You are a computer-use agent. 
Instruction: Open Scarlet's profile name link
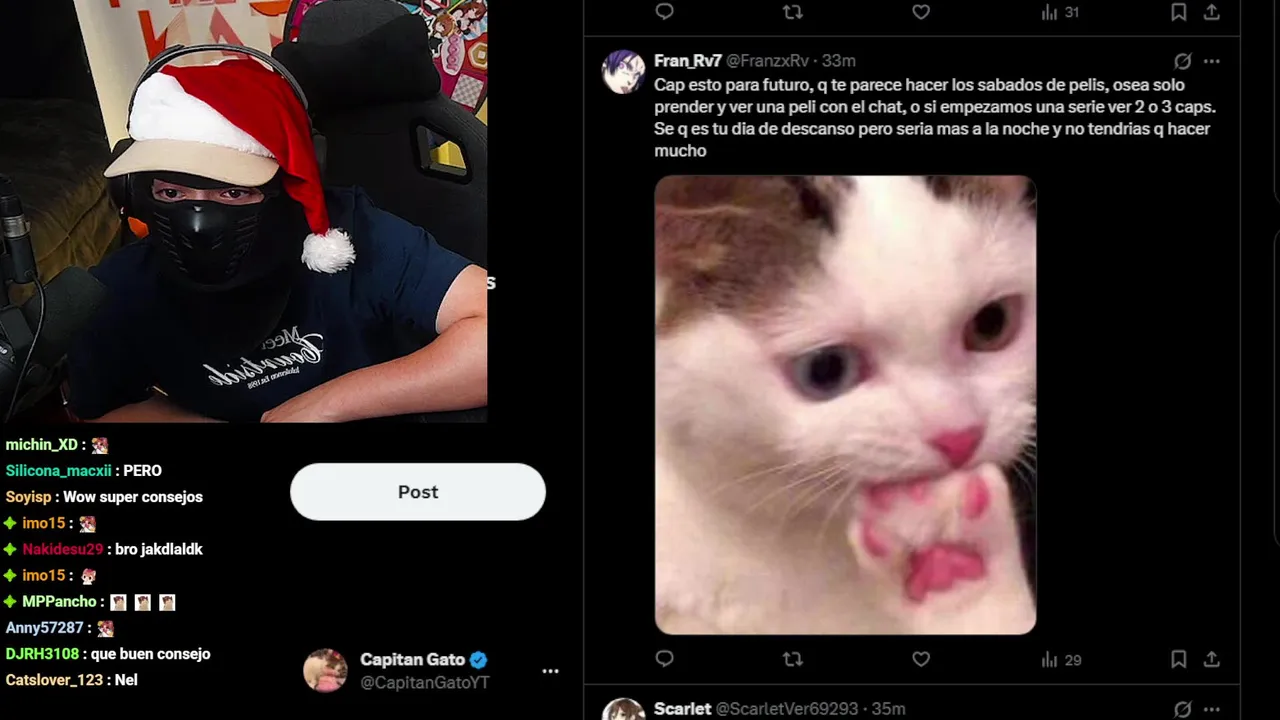tap(682, 709)
